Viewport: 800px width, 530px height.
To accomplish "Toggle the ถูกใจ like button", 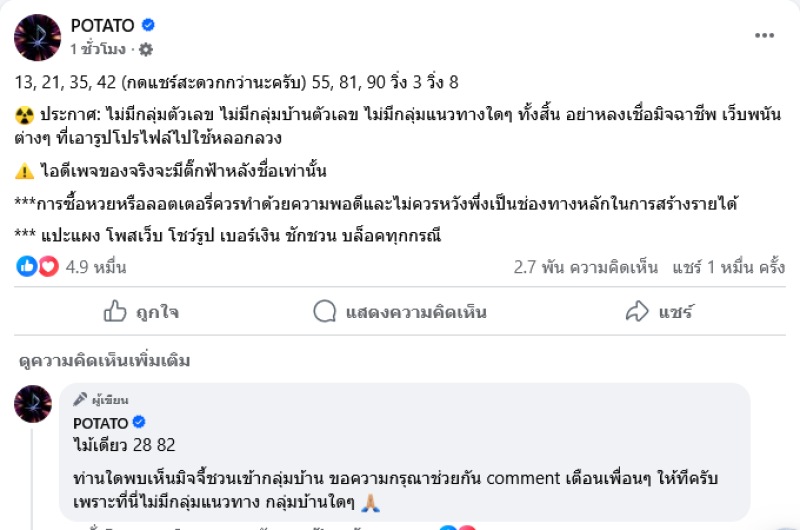I will (x=141, y=312).
